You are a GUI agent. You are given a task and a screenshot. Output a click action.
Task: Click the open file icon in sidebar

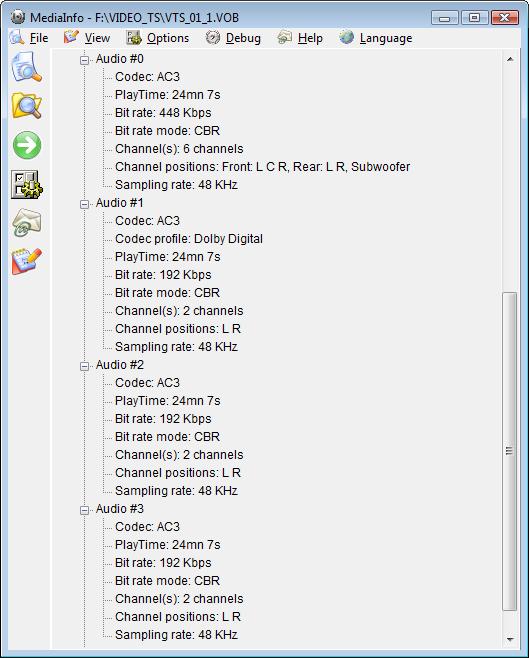pos(26,67)
